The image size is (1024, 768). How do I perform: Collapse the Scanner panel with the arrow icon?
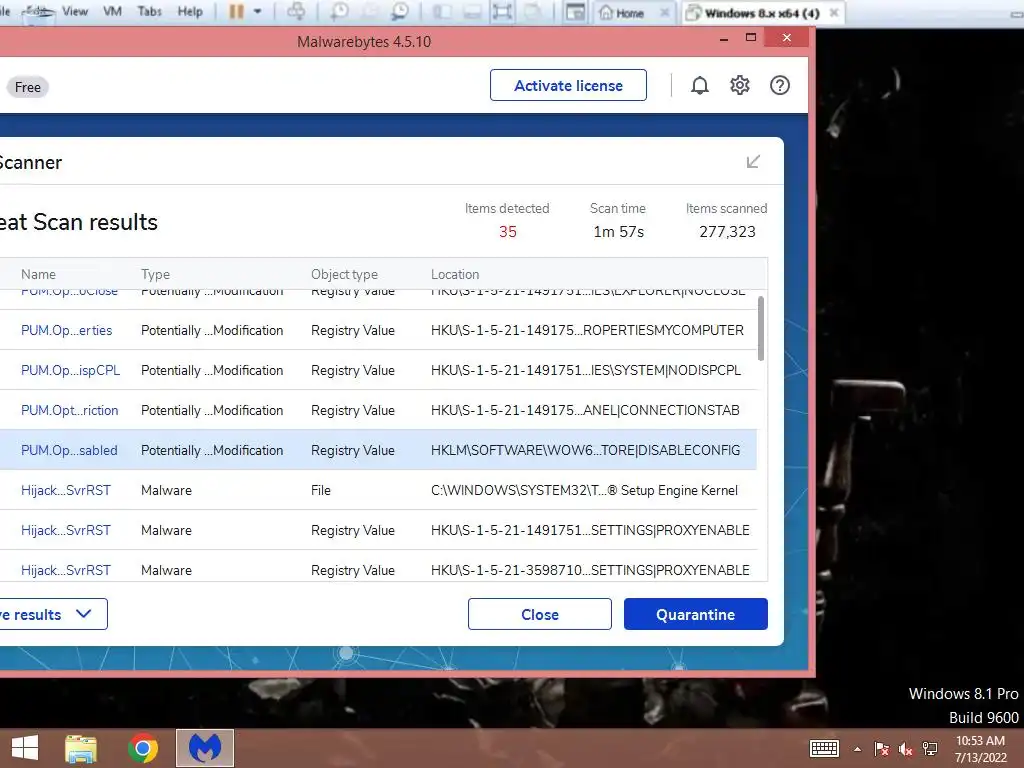(753, 161)
